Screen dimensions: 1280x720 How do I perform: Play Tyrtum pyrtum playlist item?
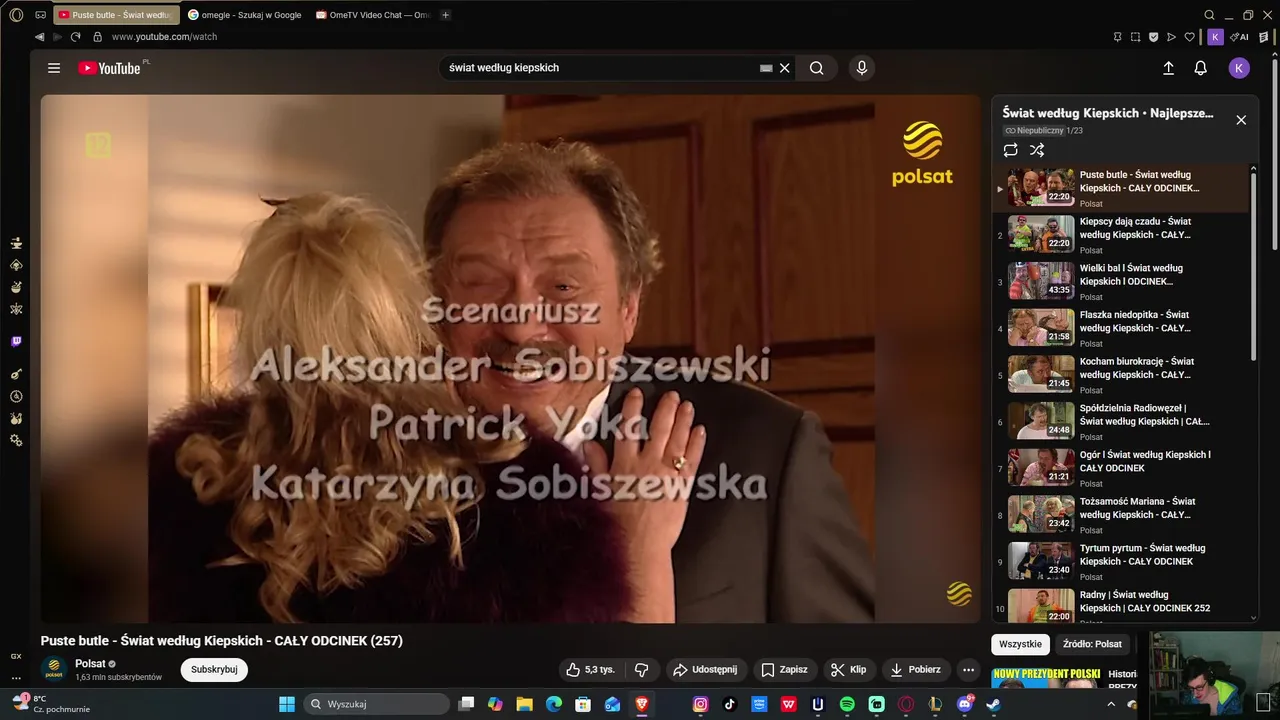pos(1120,562)
